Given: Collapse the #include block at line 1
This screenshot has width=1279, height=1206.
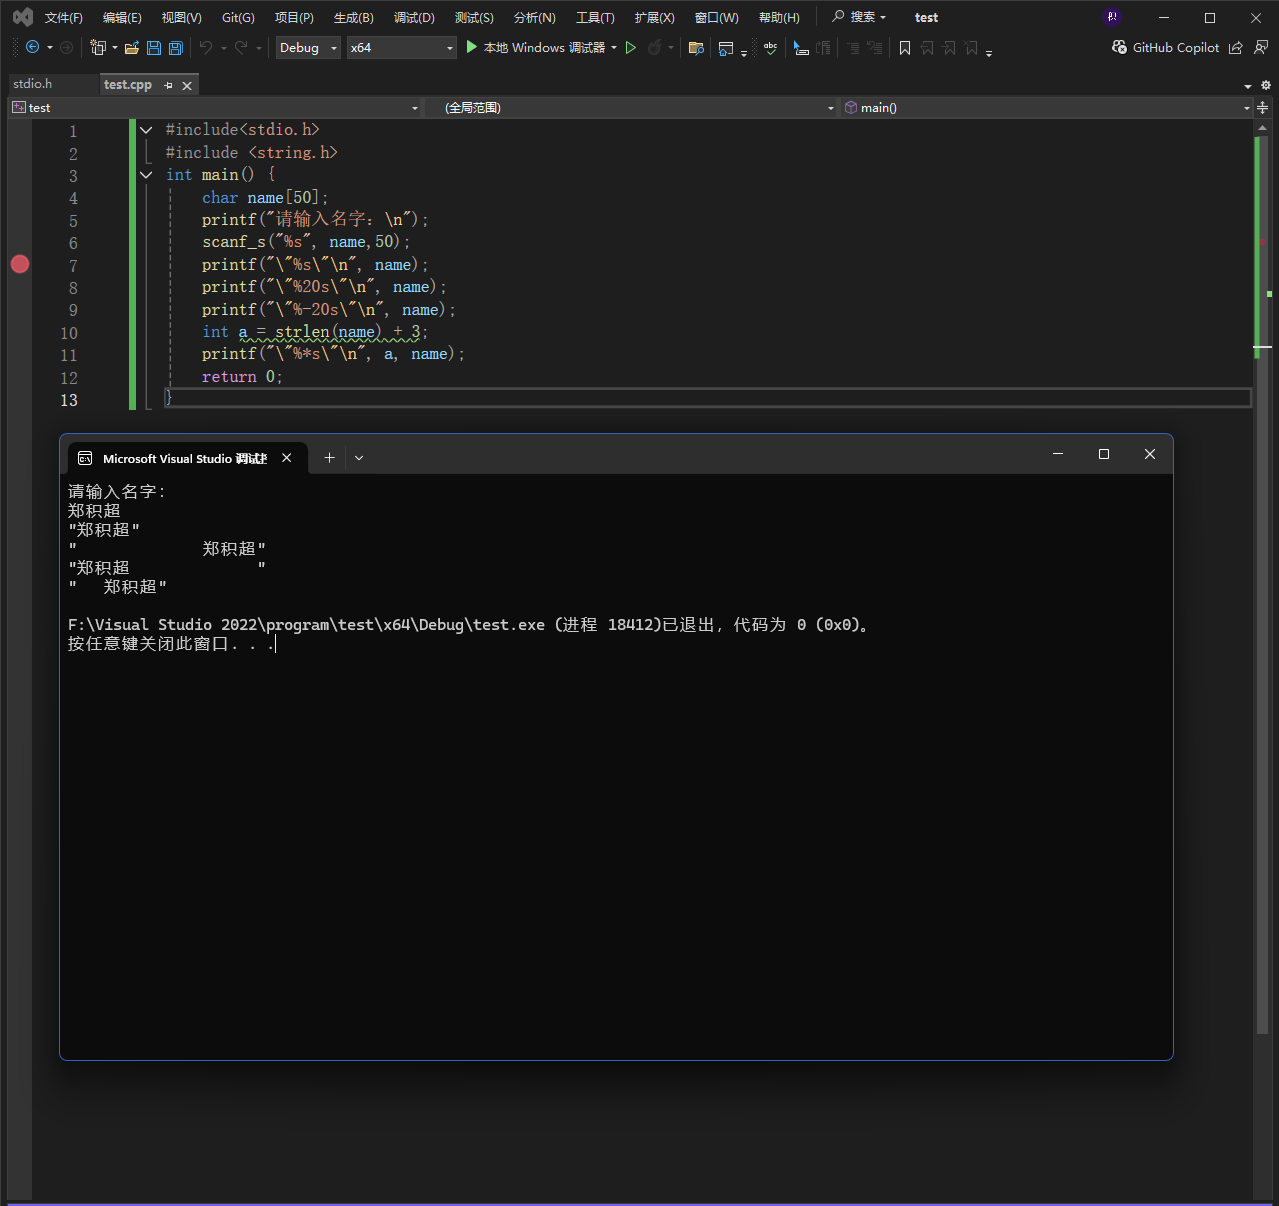Looking at the screenshot, I should tap(146, 130).
